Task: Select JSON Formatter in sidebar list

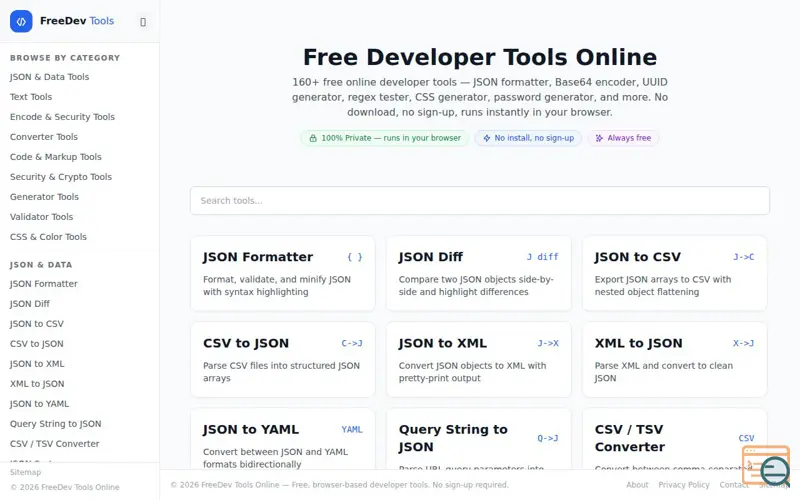Action: pyautogui.click(x=44, y=284)
